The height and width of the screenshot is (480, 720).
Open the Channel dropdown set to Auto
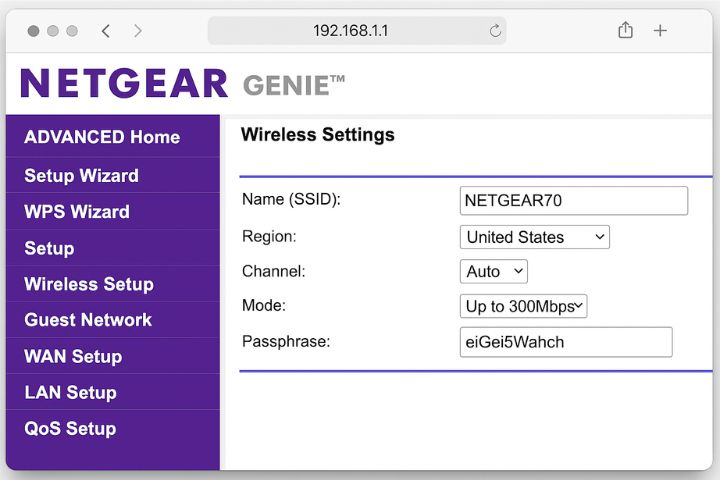pos(494,271)
